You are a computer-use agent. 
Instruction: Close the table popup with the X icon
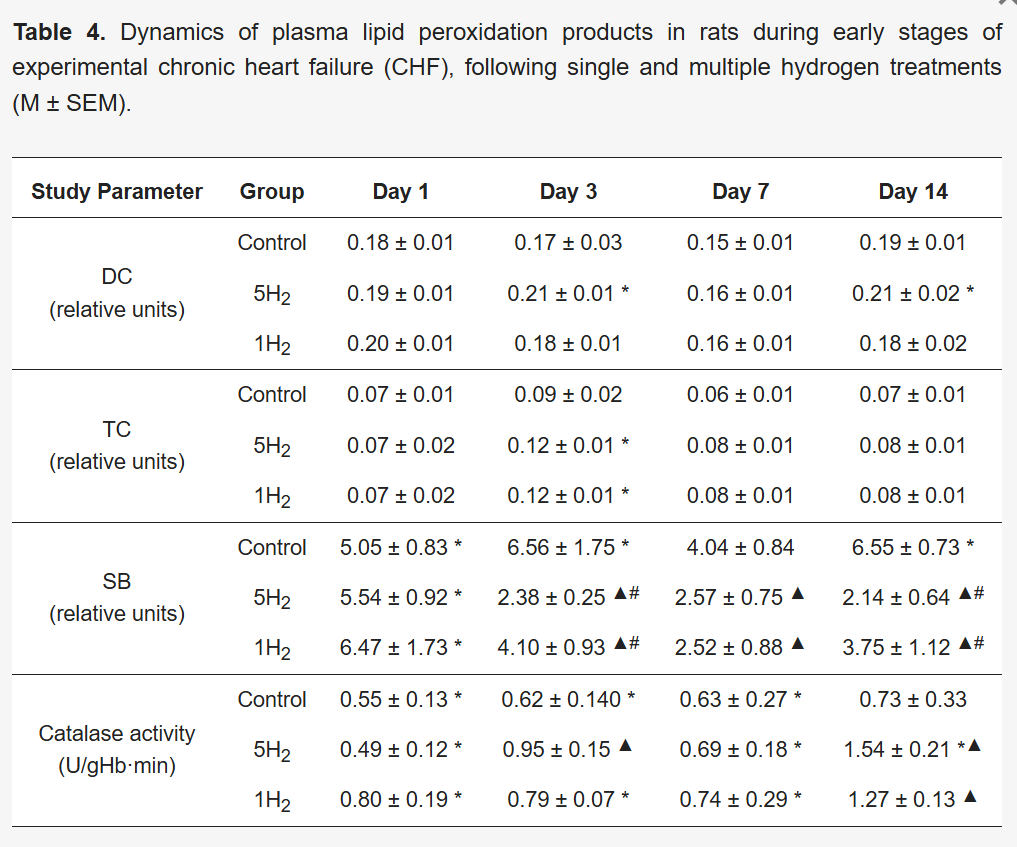click(x=1006, y=4)
